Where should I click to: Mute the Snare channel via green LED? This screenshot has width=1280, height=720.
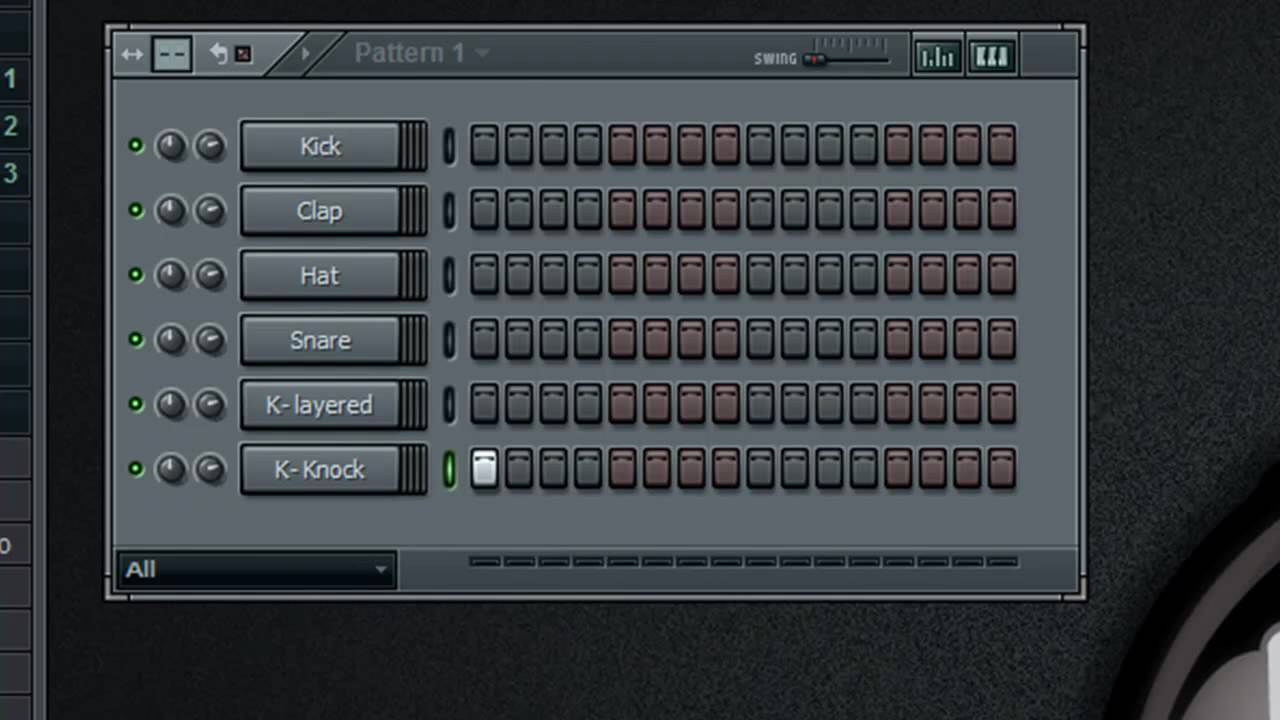[x=136, y=340]
